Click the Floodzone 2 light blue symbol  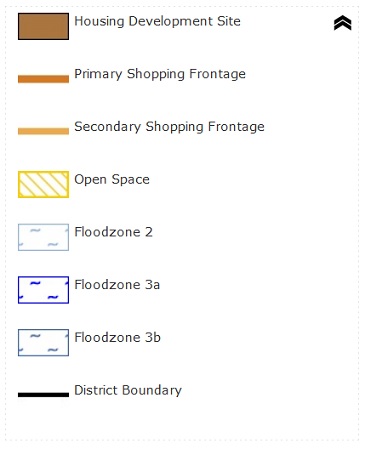43,237
